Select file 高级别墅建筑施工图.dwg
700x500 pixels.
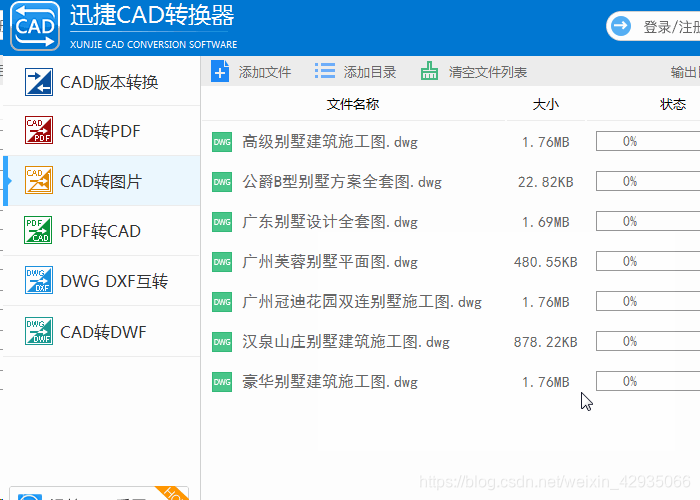click(330, 142)
